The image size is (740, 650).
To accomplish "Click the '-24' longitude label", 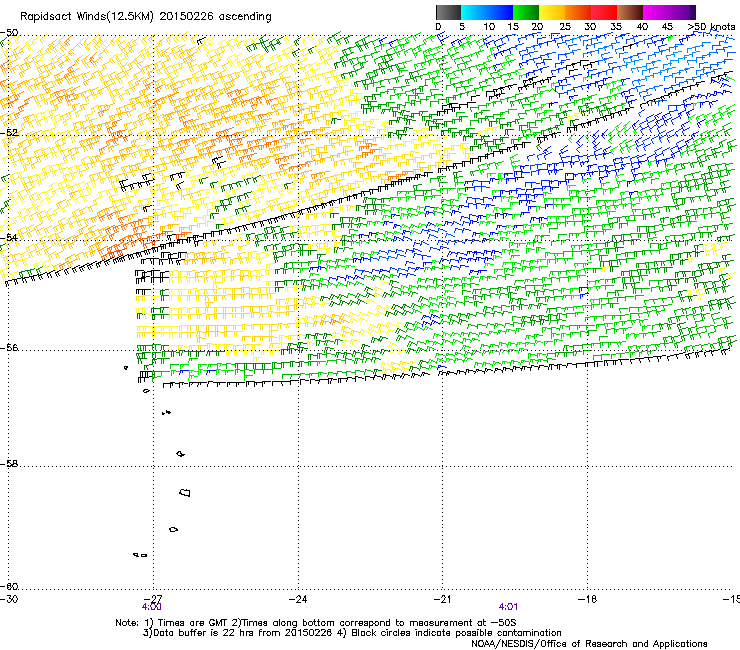I will tap(298, 599).
